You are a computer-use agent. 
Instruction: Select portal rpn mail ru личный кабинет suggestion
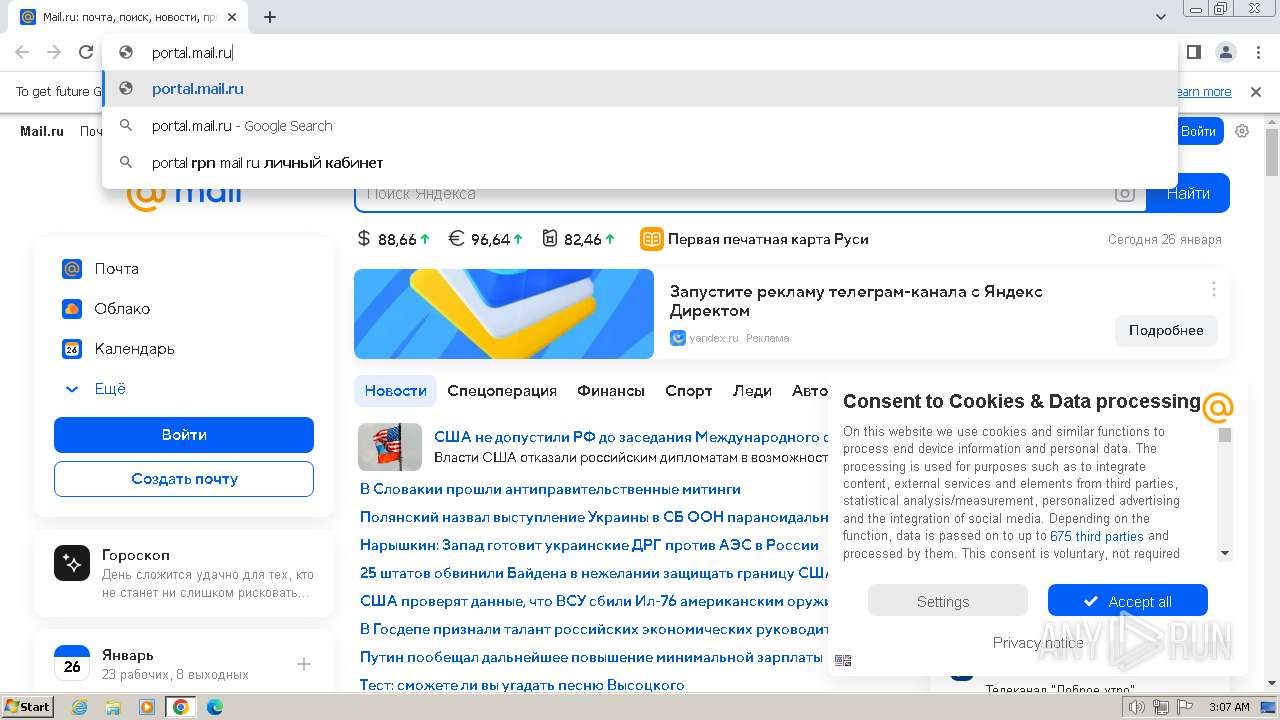coord(640,163)
